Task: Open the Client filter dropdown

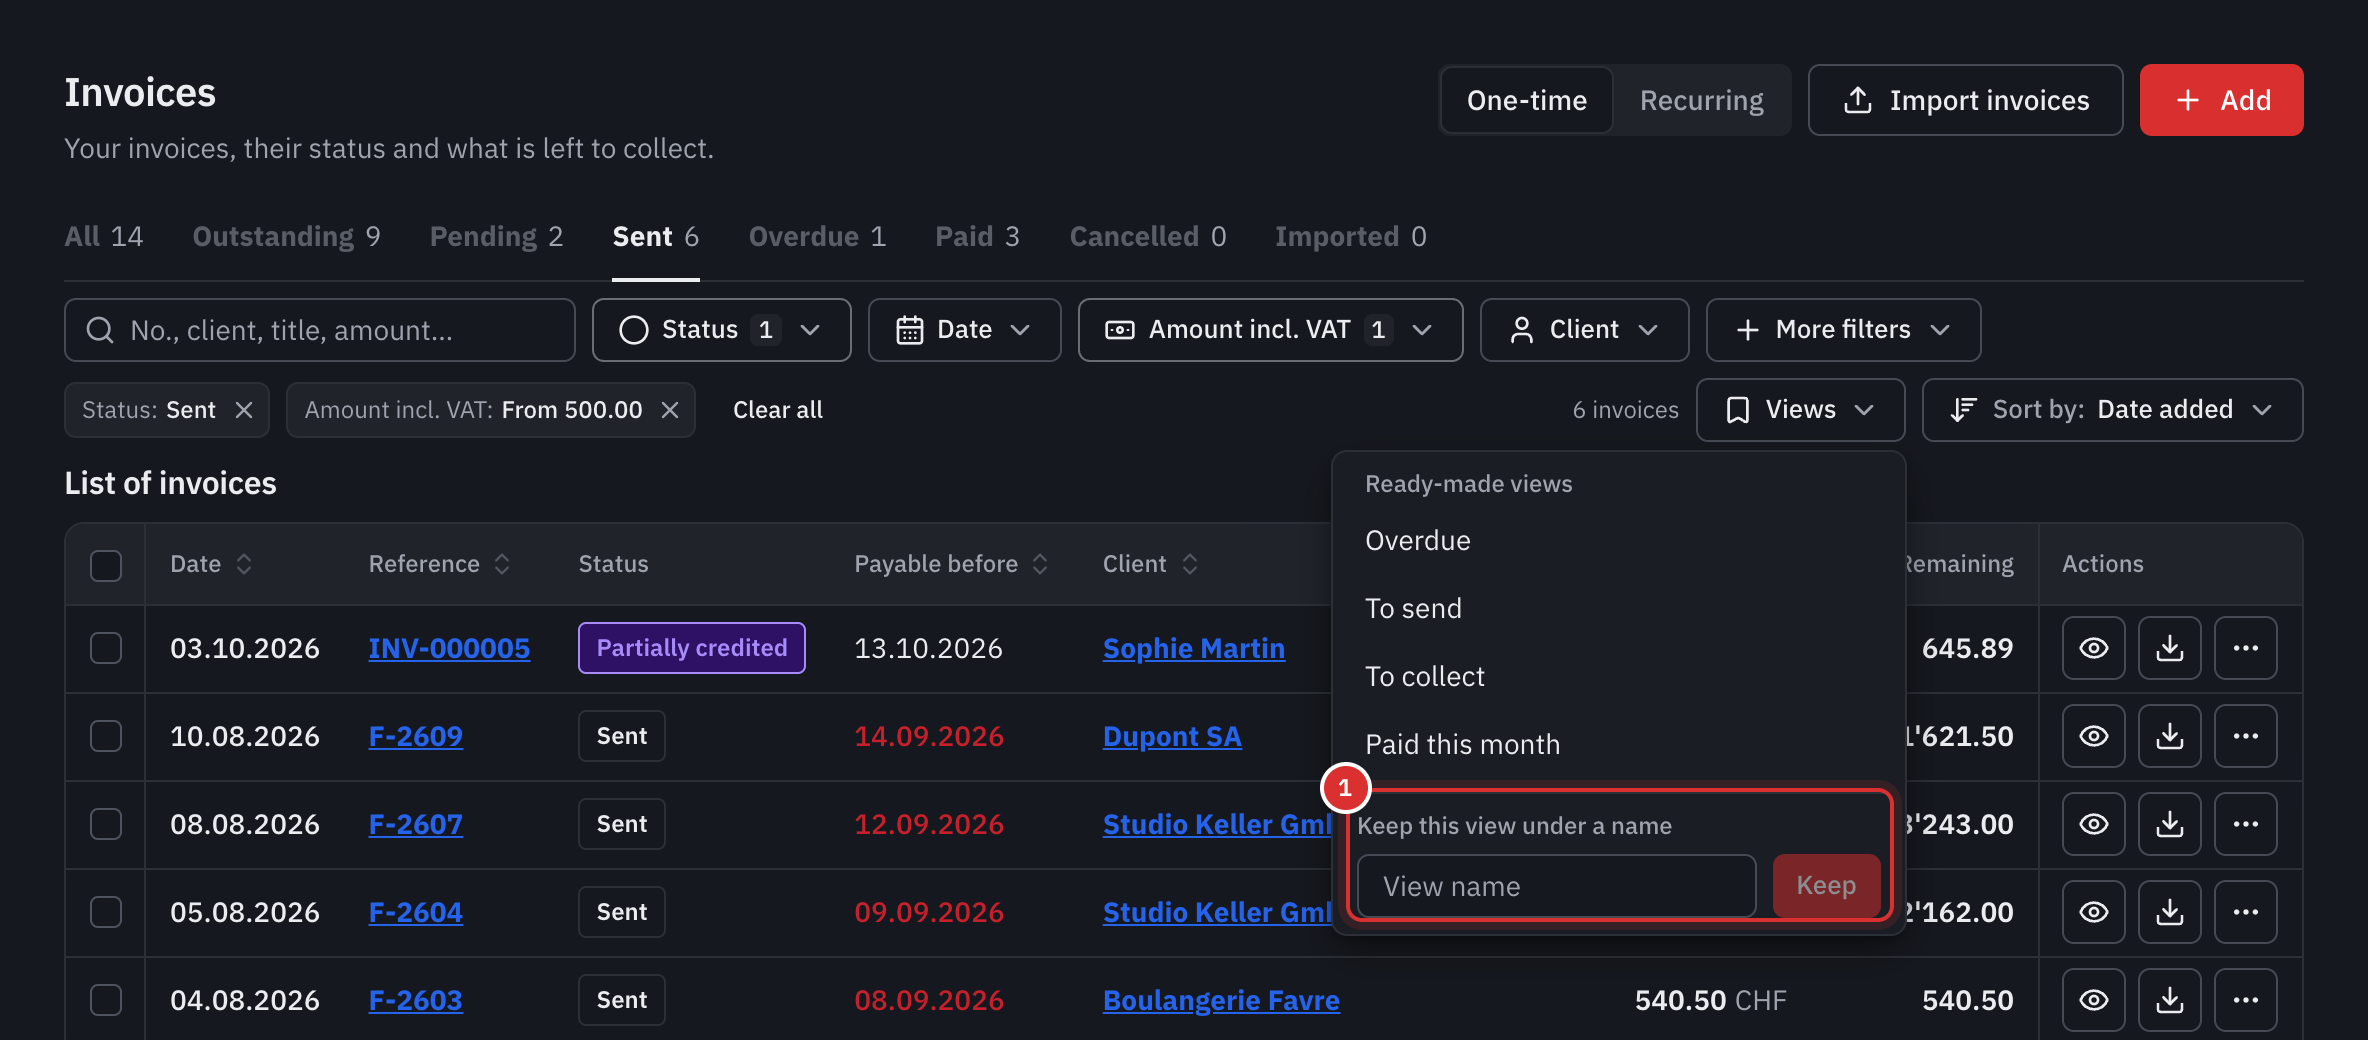Action: [1584, 330]
